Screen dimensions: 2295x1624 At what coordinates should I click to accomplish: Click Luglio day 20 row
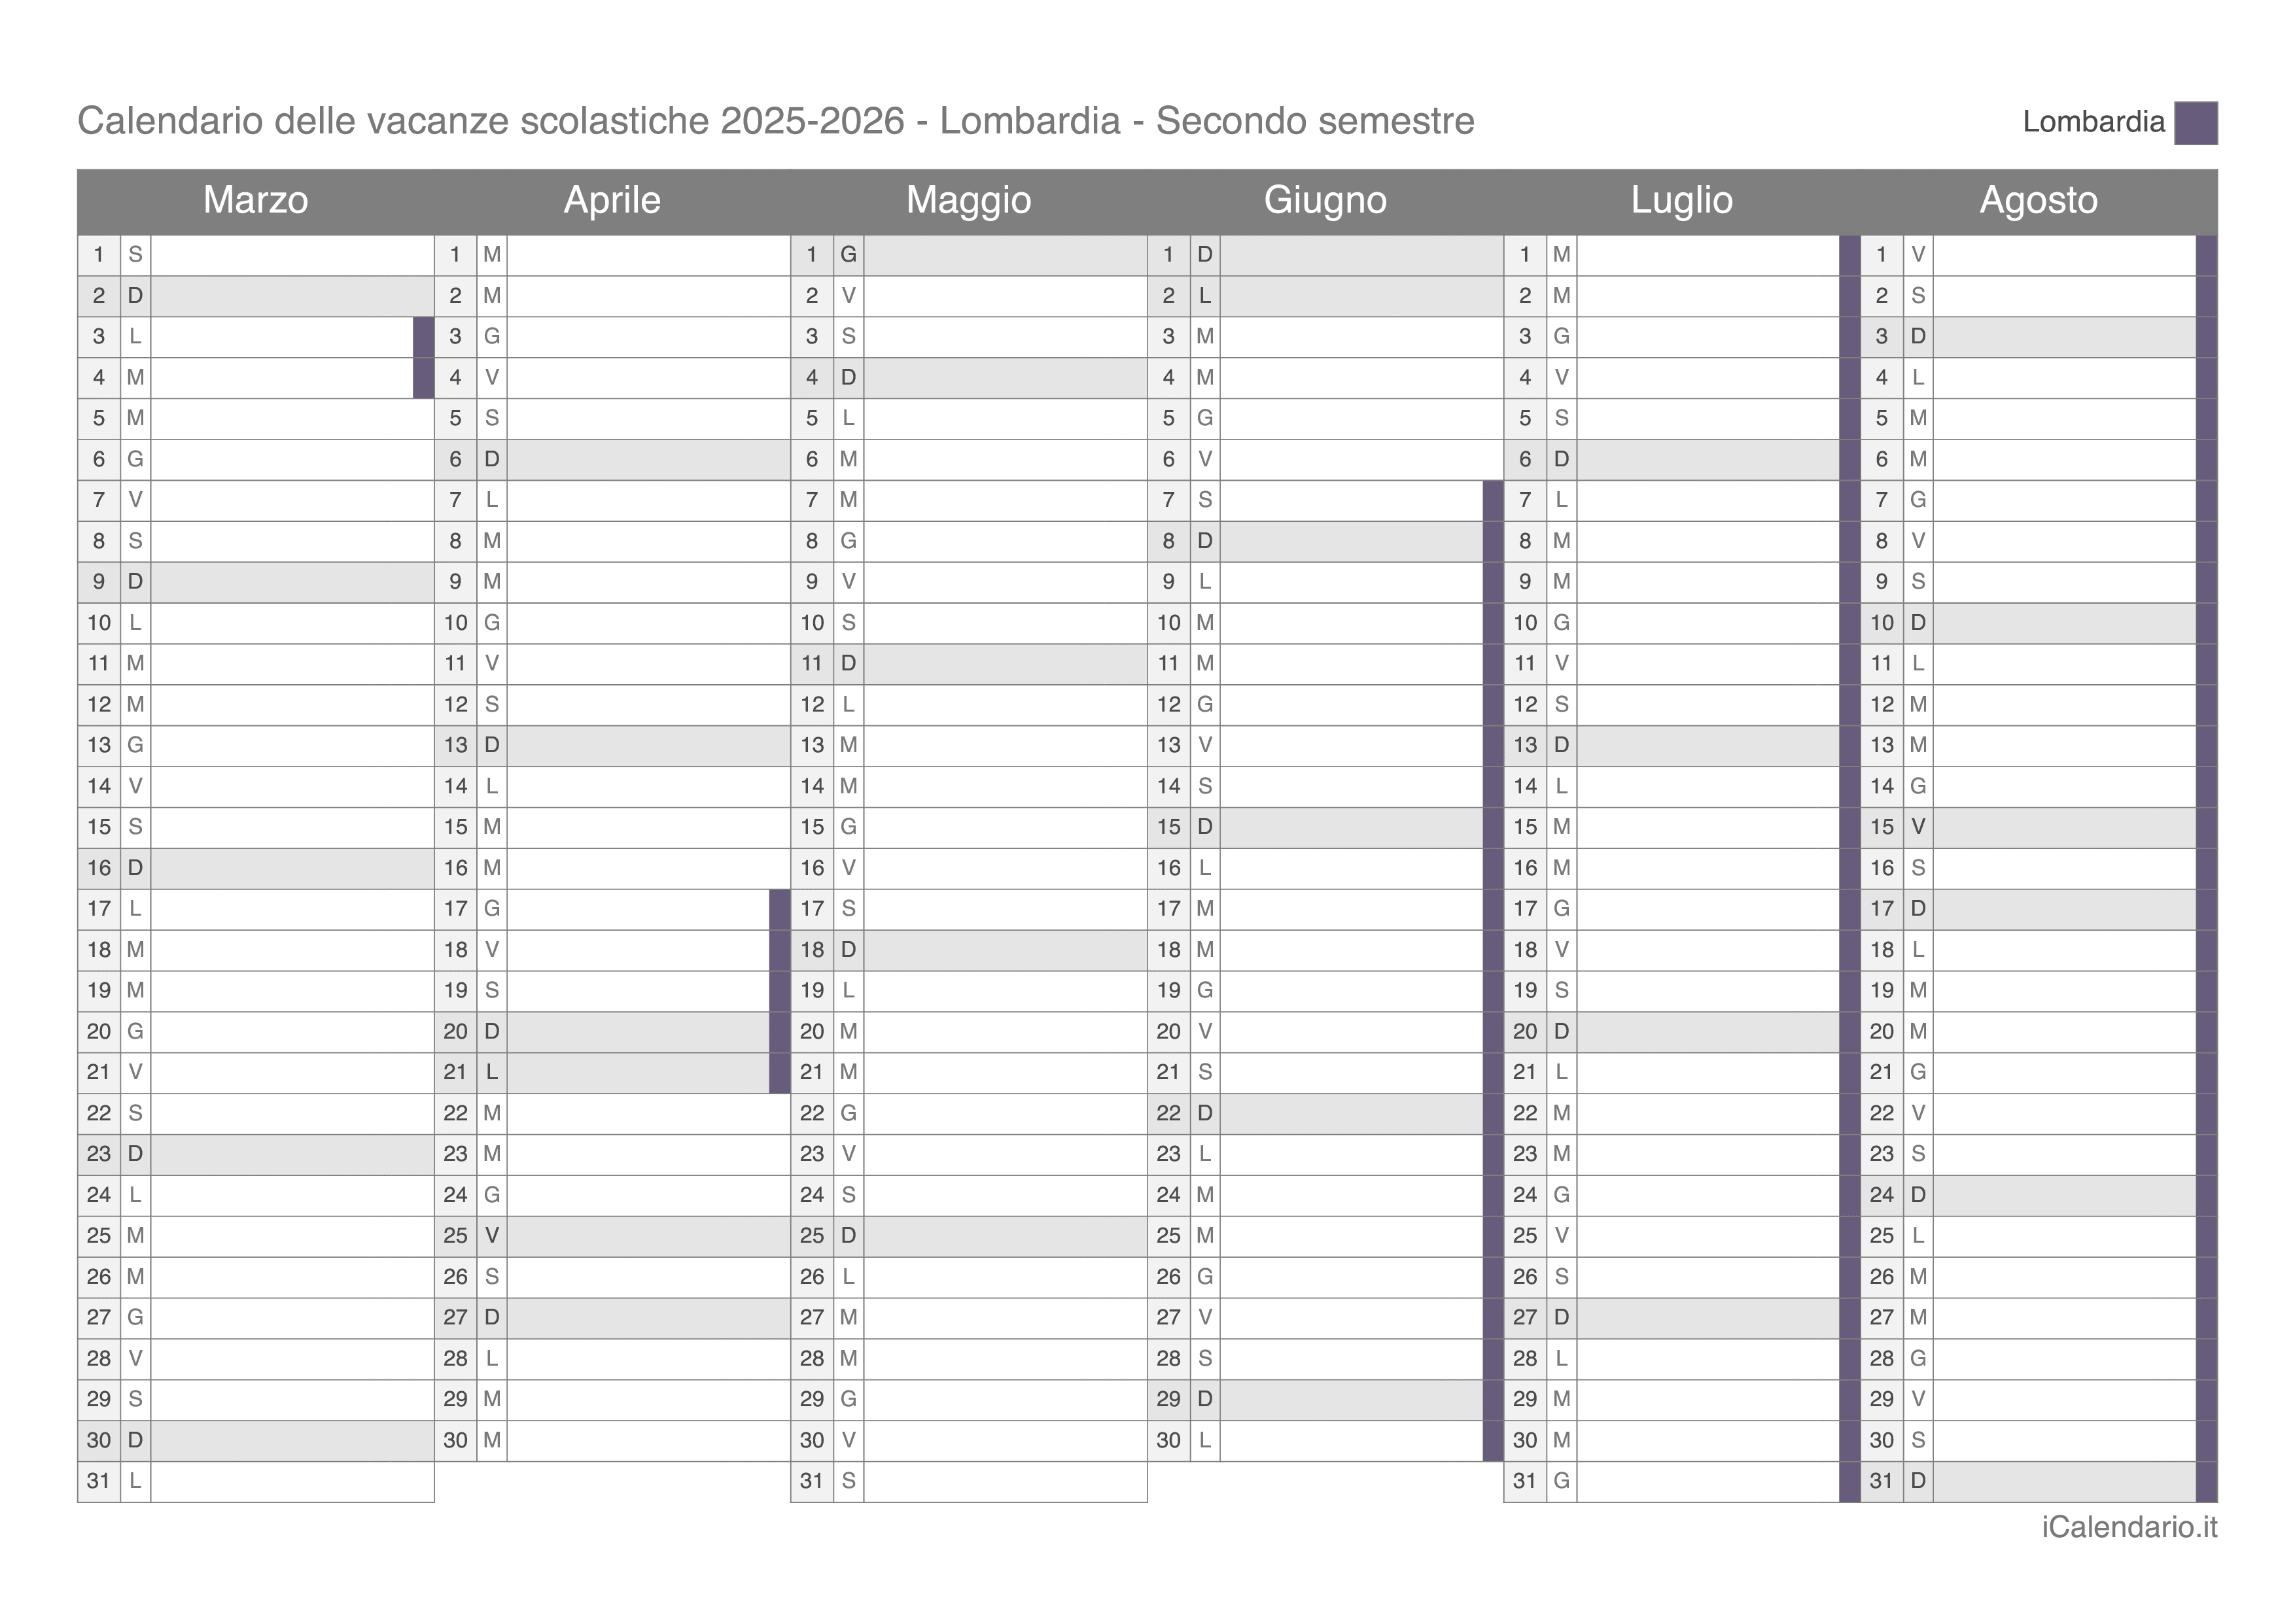[1682, 1032]
